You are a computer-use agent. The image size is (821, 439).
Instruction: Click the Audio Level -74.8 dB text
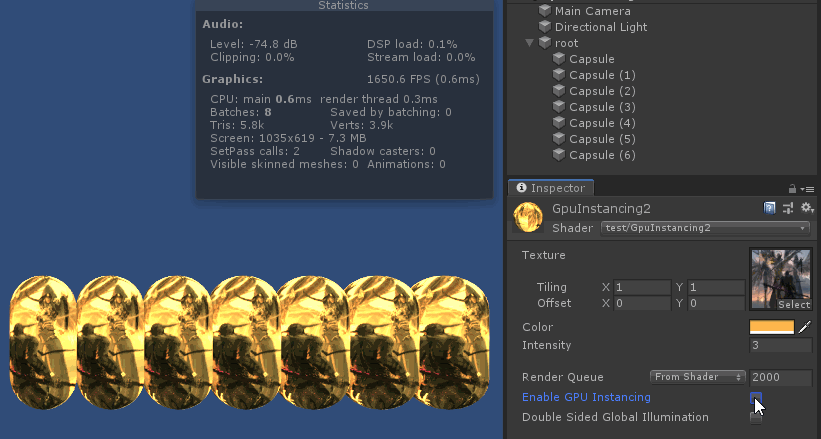point(253,44)
